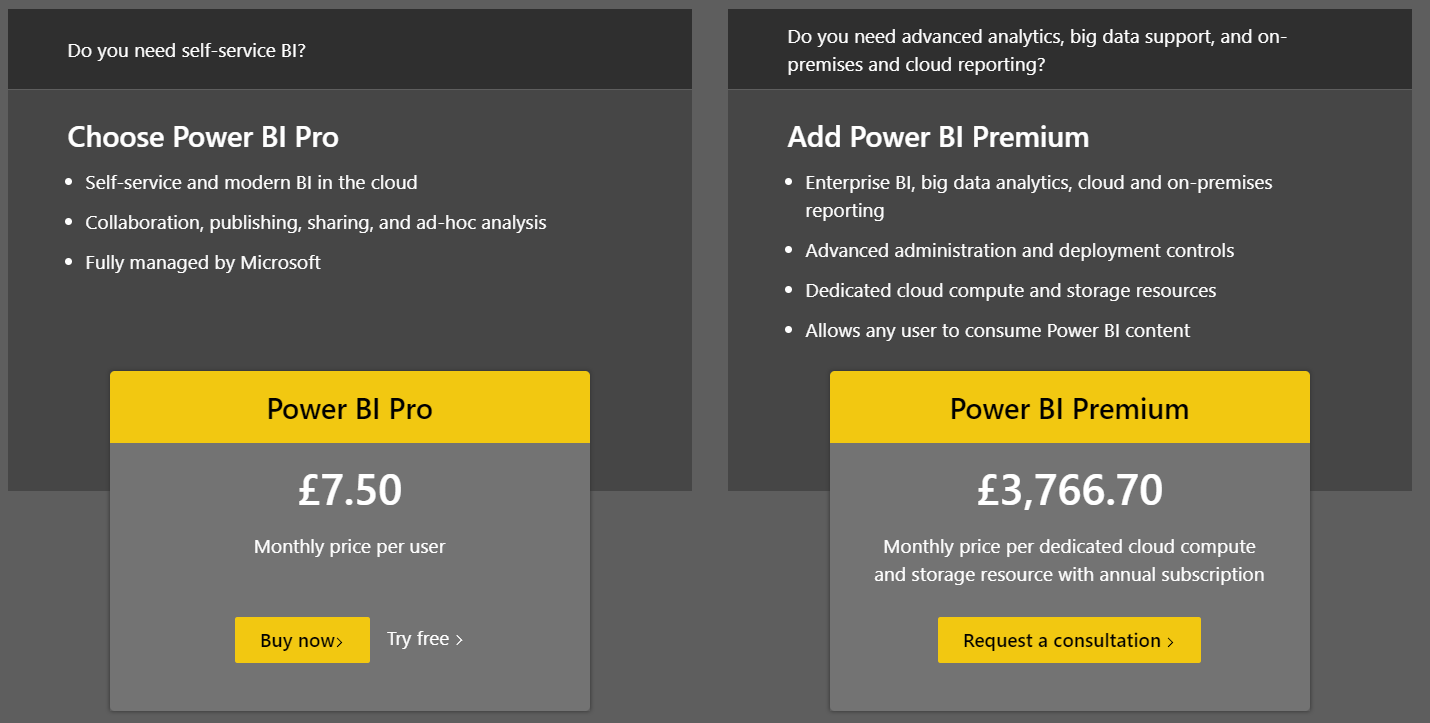
Task: Click 'Fully managed by Microsoft' bullet
Action: pyautogui.click(x=203, y=262)
